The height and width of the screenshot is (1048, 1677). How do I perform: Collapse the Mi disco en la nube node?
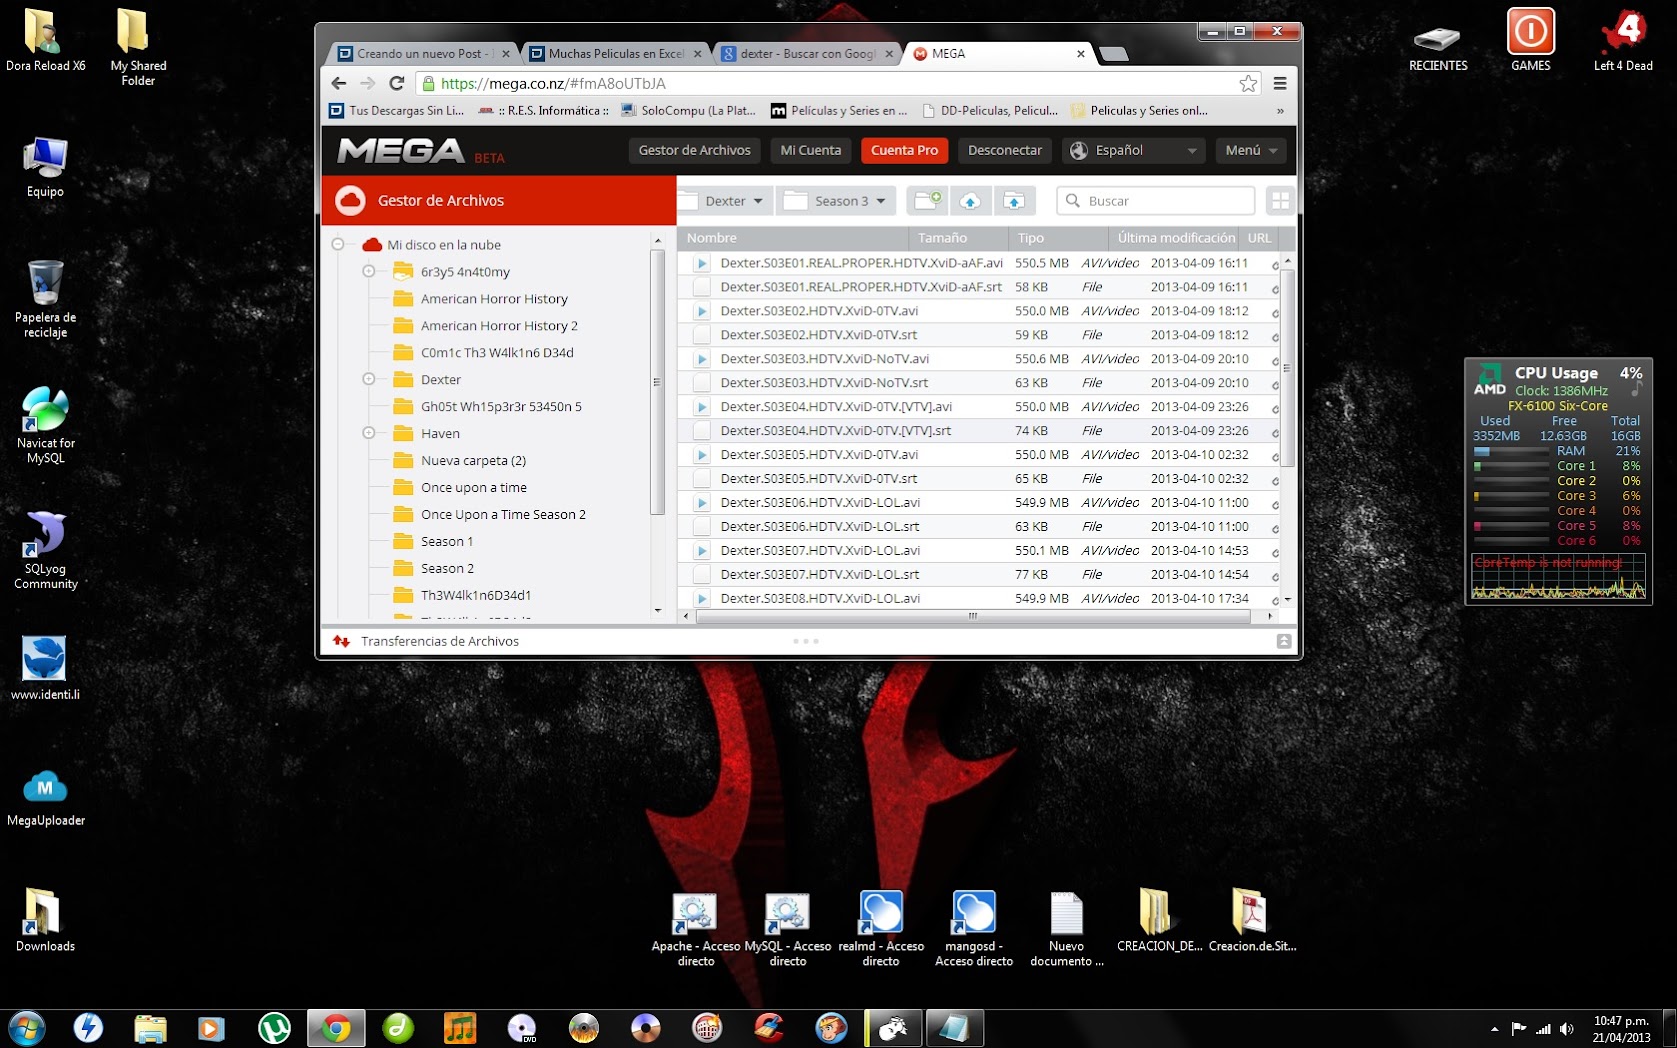(338, 245)
